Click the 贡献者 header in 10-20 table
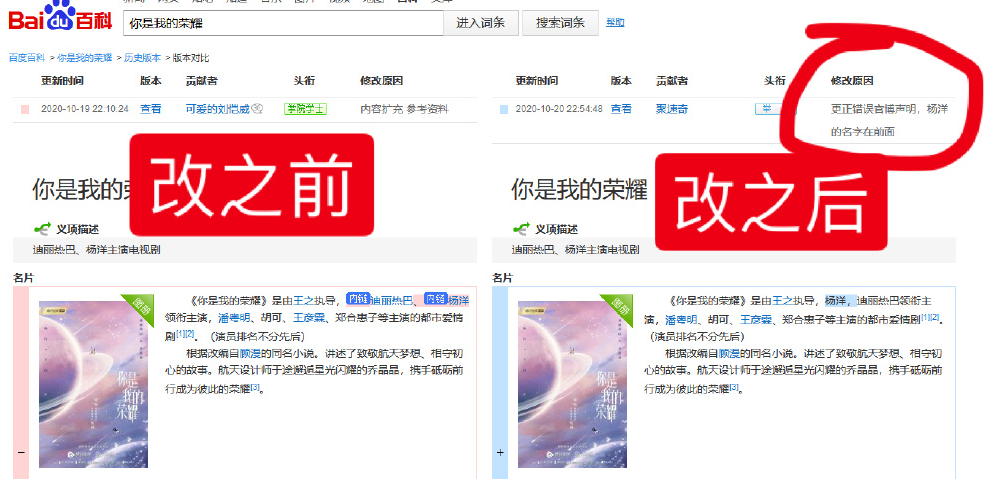The width and height of the screenshot is (985, 479). [x=672, y=81]
